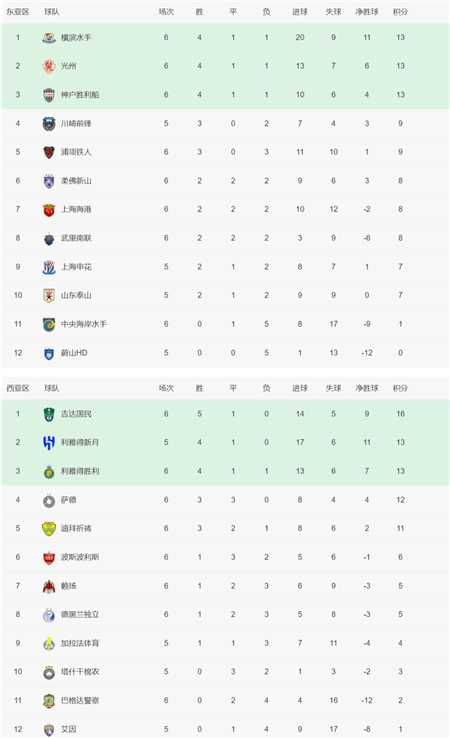This screenshot has height=738, width=450.
Task: Open the 利雅得新月 blue logo
Action: click(x=49, y=442)
